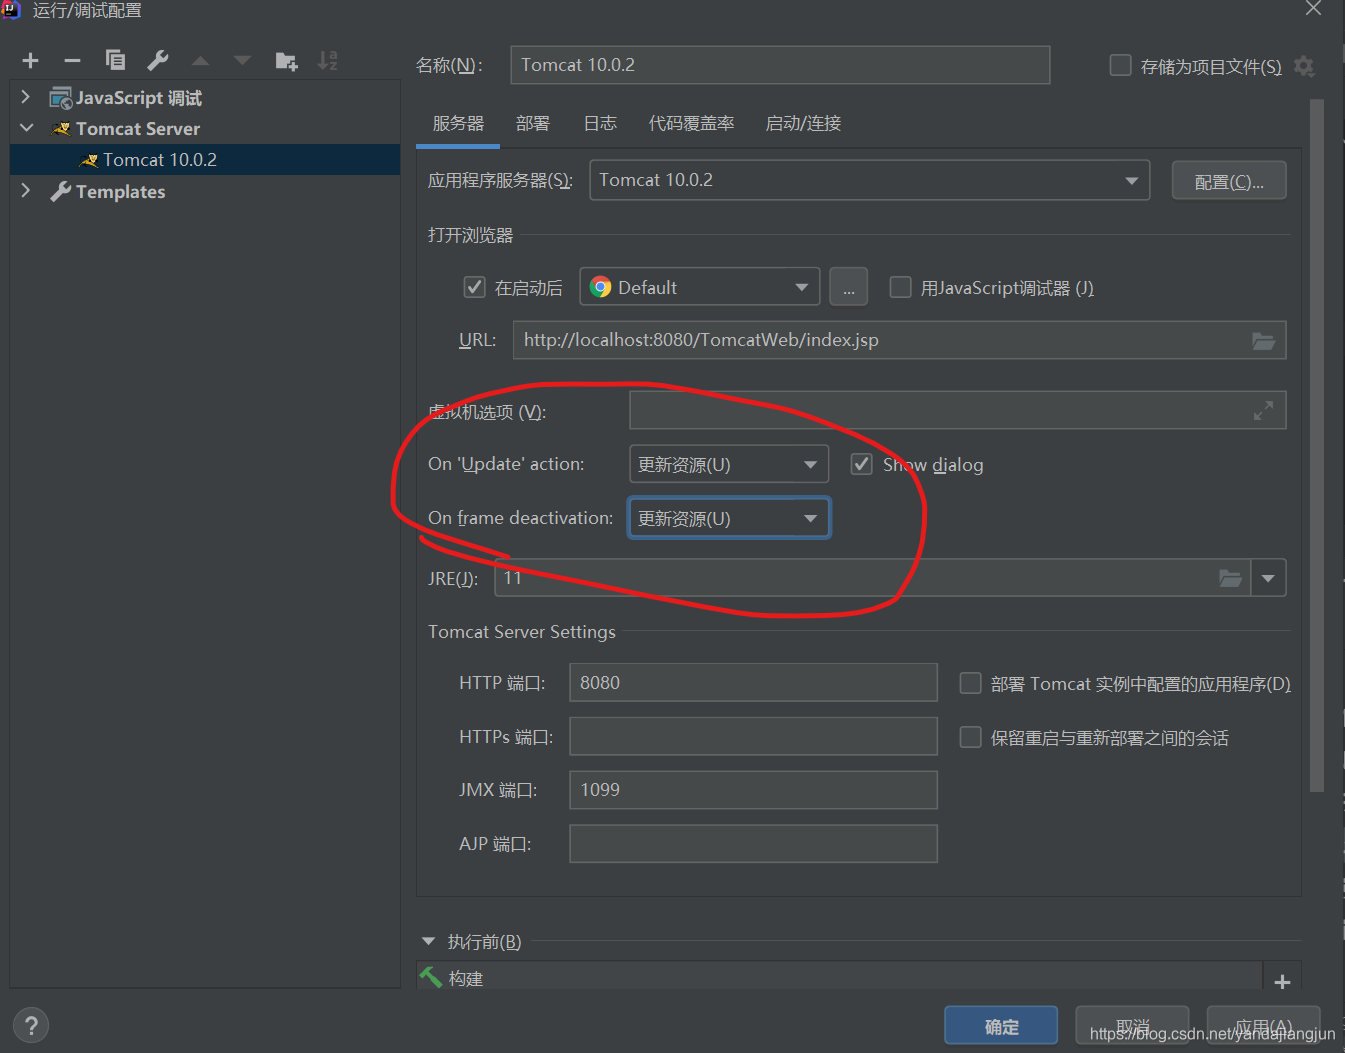Switch to the 启动/连接 tab
The height and width of the screenshot is (1053, 1345).
[x=803, y=123]
